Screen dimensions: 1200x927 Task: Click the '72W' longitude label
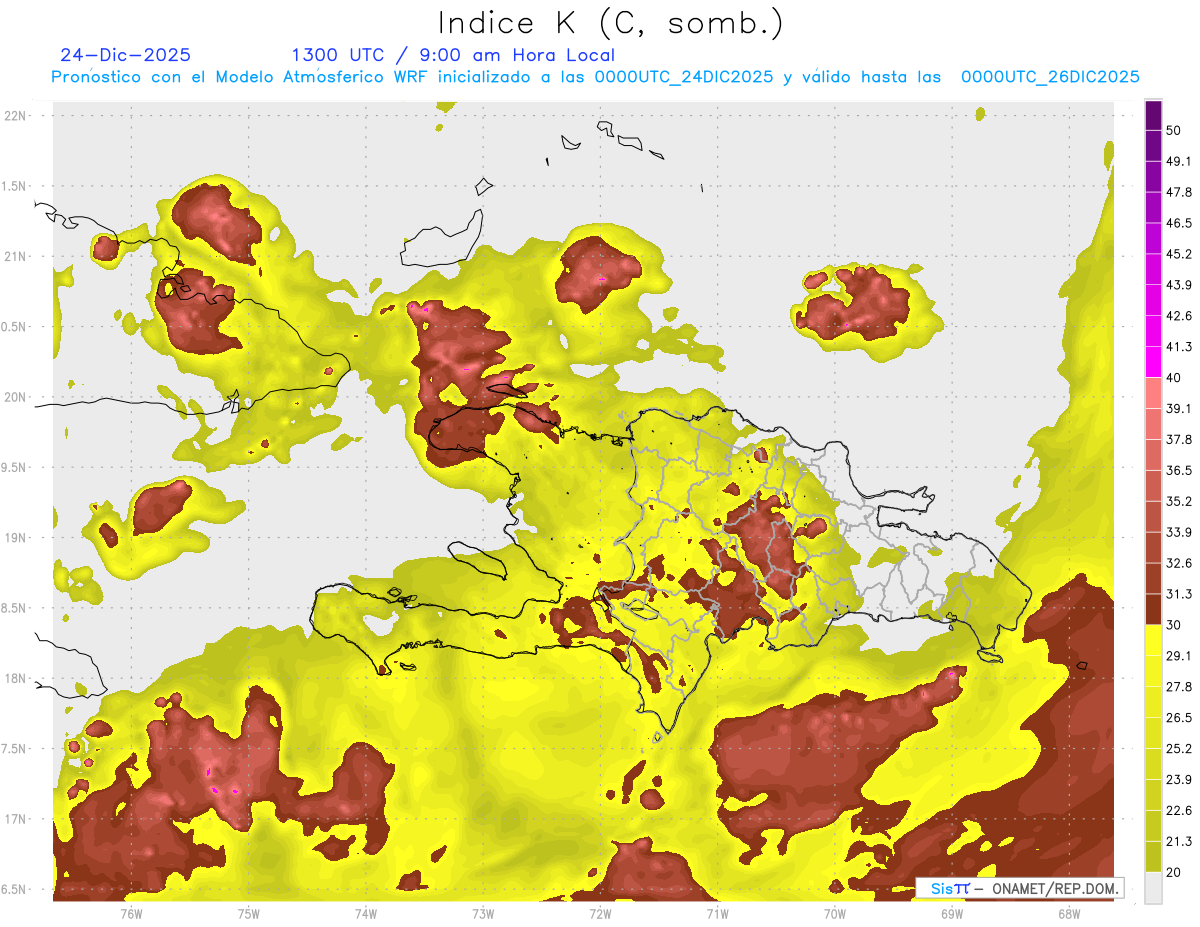(x=600, y=913)
